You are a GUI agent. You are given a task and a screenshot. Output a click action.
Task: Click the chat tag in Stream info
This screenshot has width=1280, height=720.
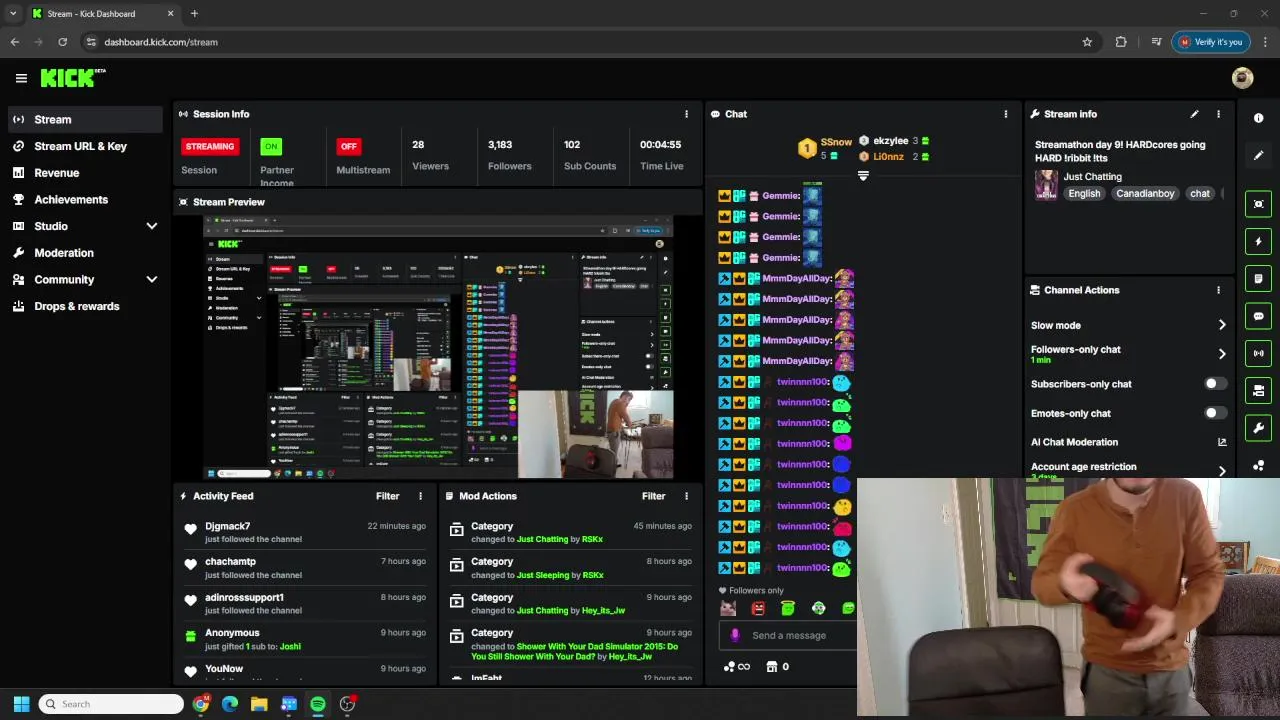(1200, 193)
